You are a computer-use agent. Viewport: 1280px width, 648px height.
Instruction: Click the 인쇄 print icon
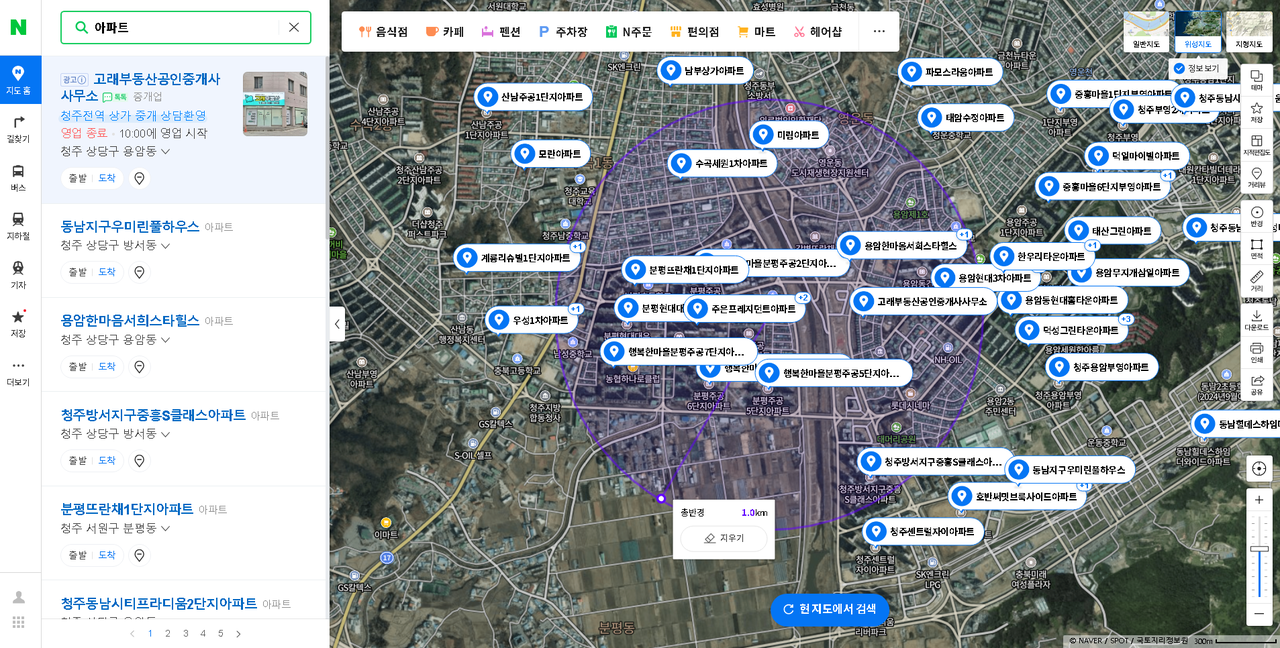point(1257,351)
